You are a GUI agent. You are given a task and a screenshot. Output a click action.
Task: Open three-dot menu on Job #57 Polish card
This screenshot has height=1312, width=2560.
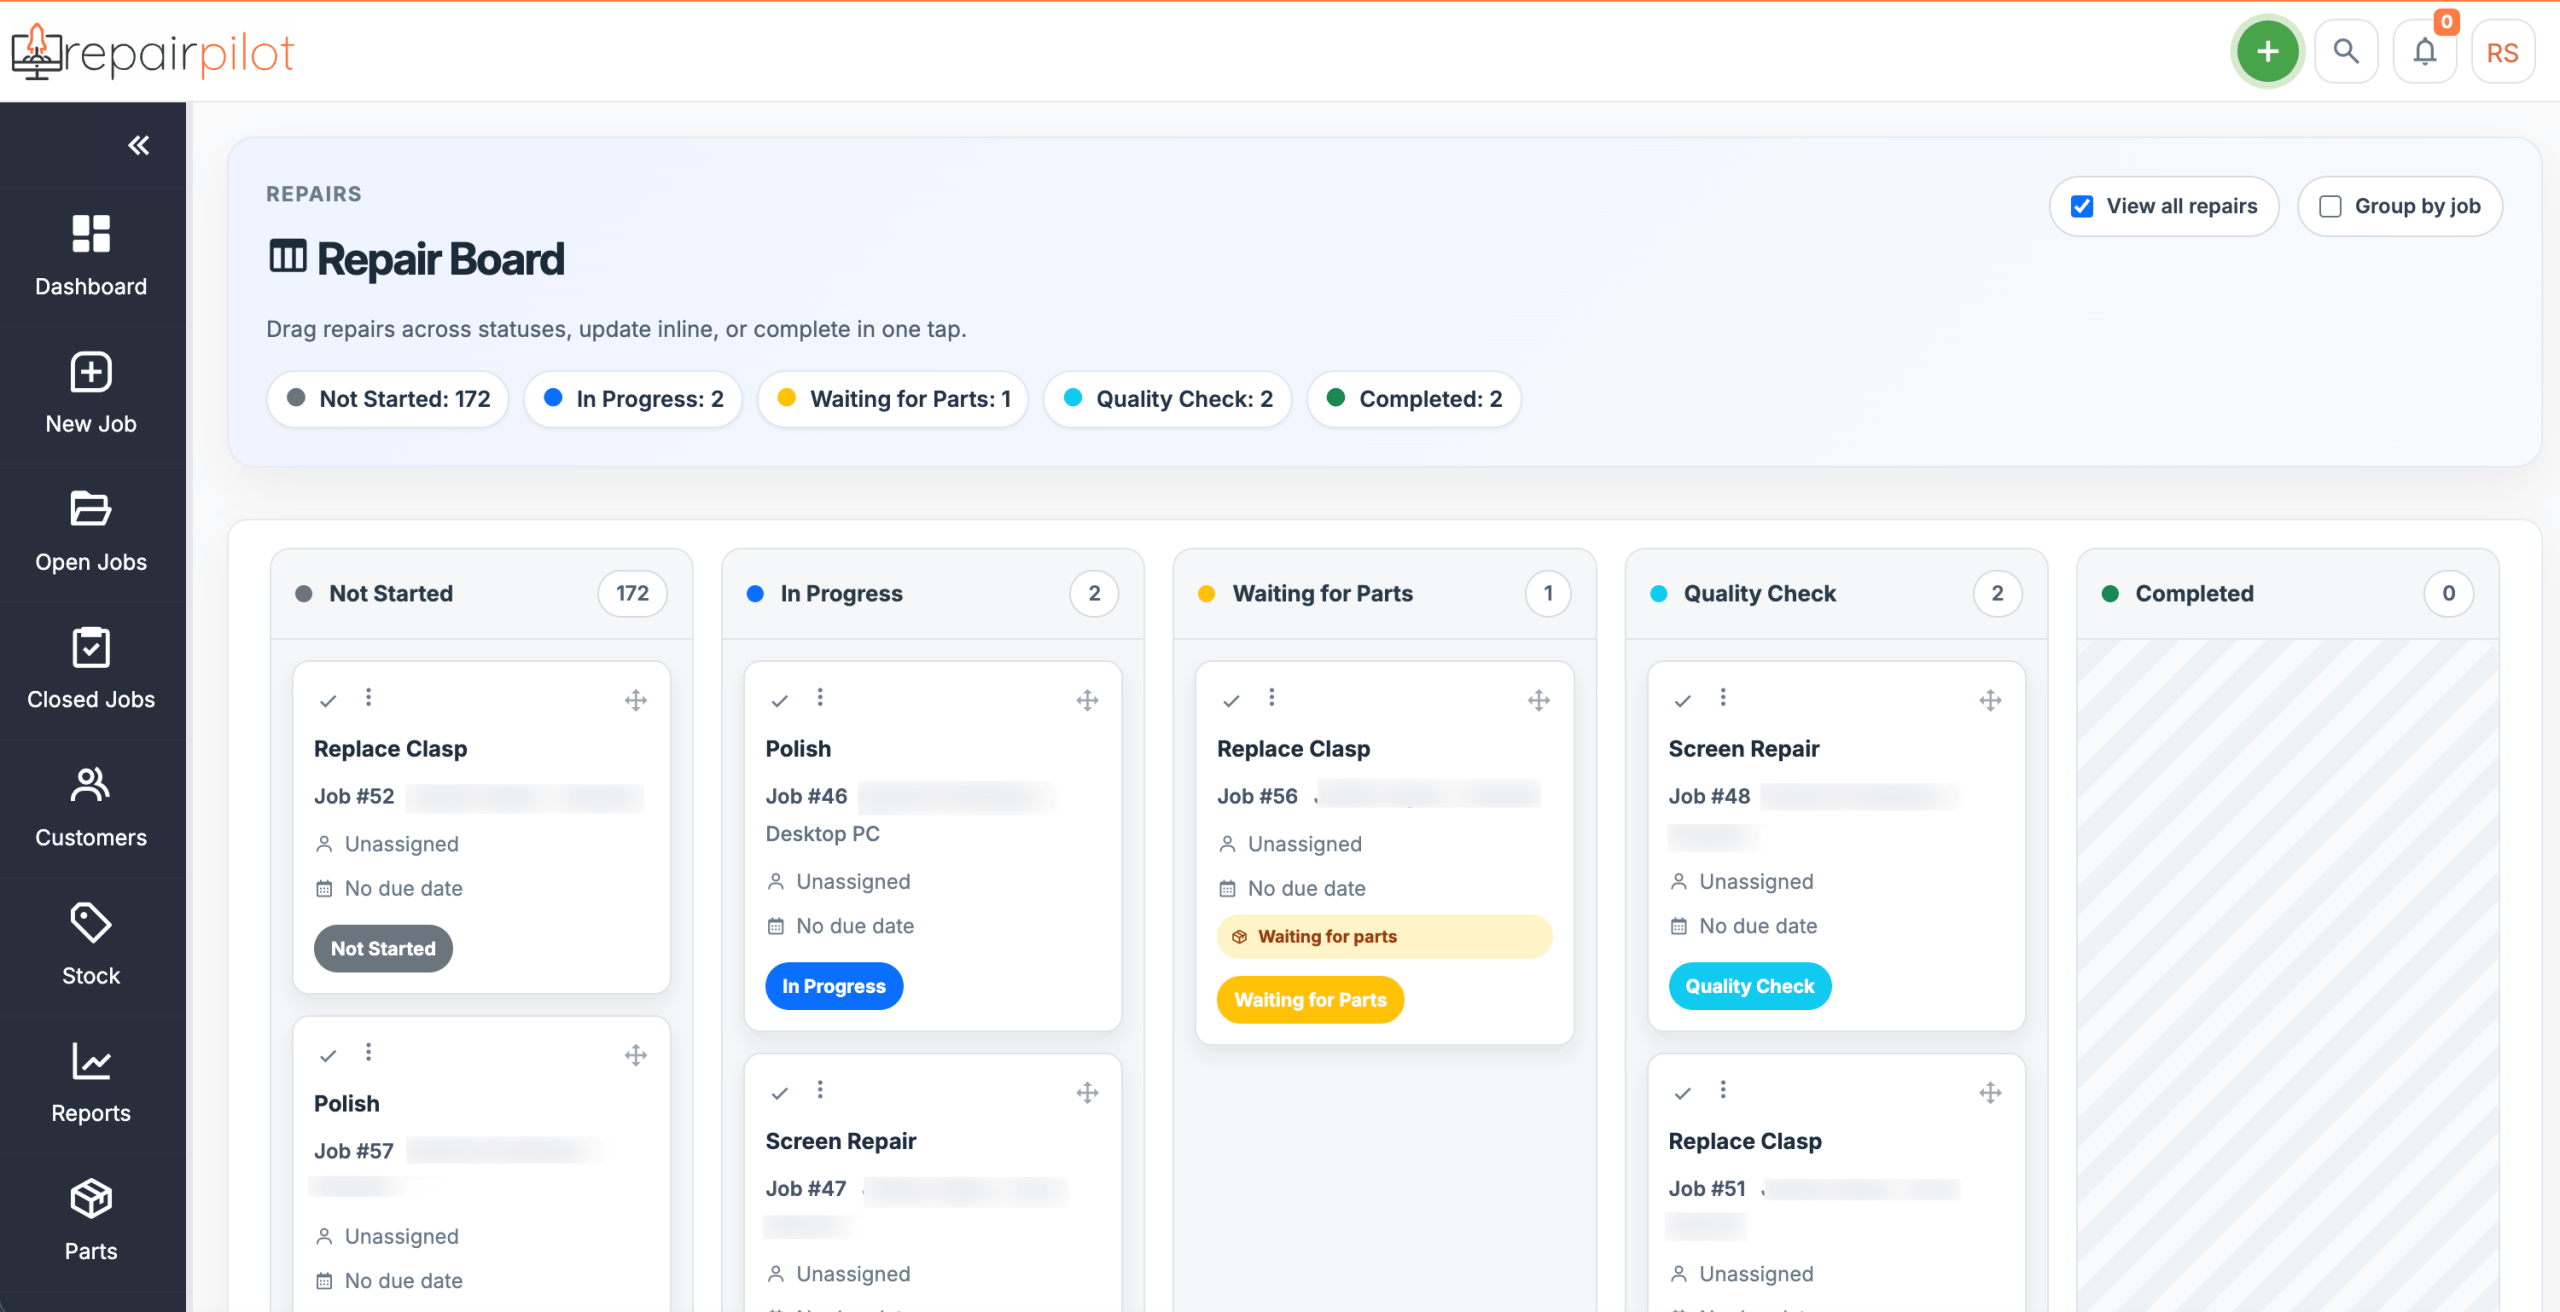pos(368,1052)
